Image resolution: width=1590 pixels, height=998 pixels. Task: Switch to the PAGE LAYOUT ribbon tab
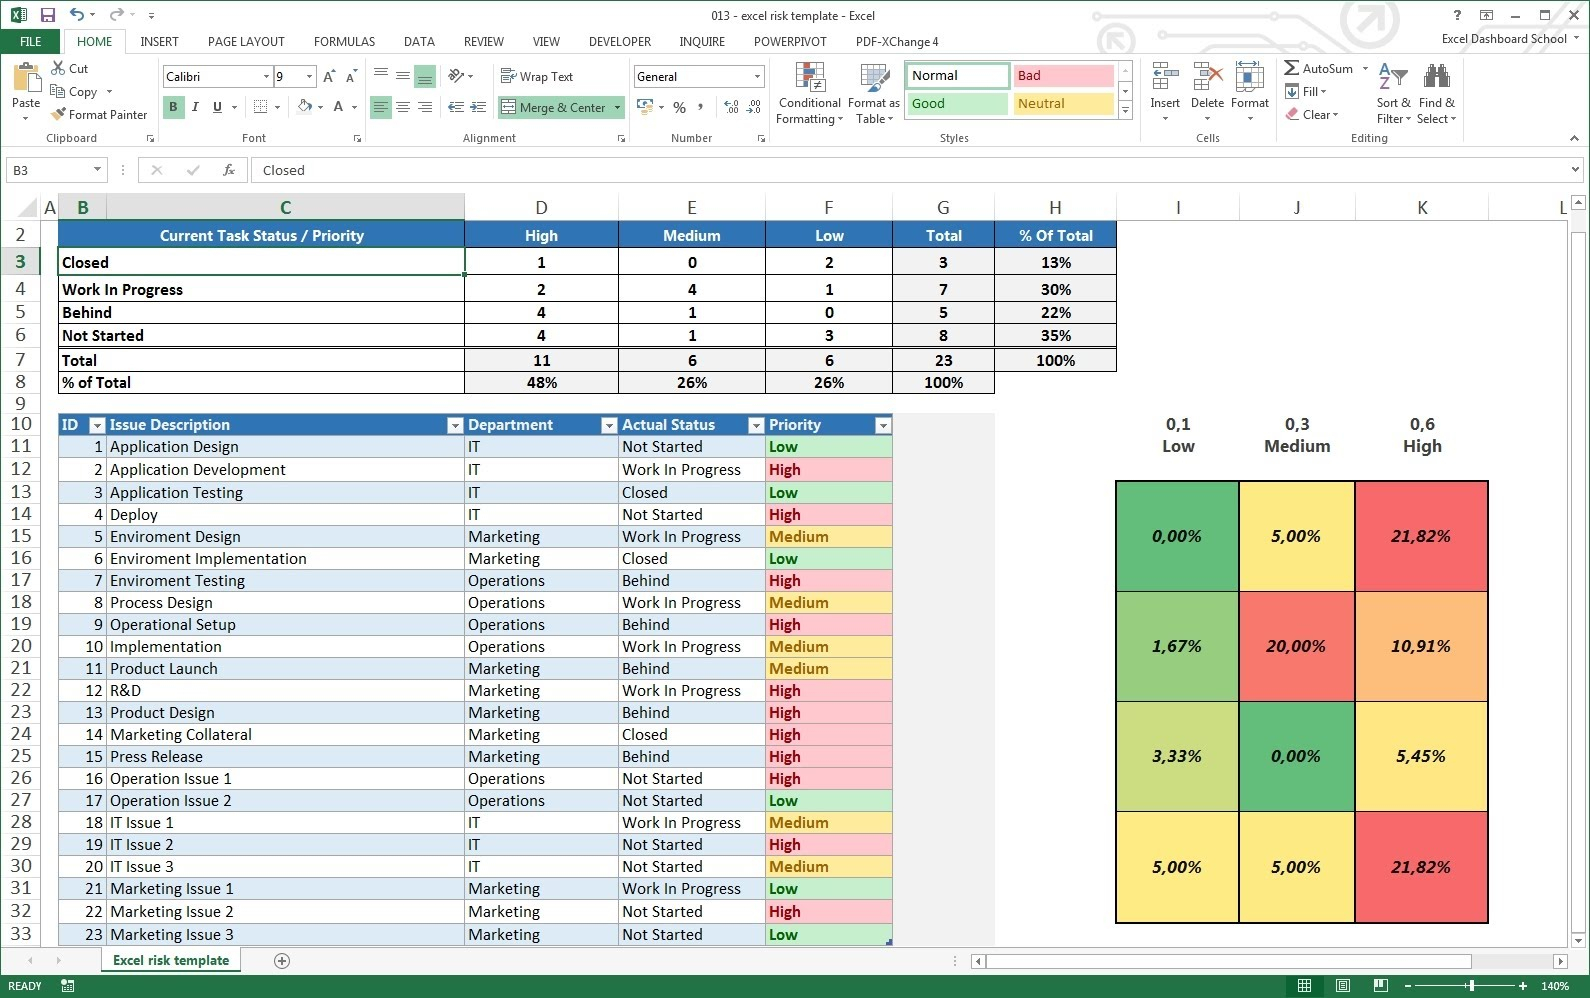(x=246, y=42)
